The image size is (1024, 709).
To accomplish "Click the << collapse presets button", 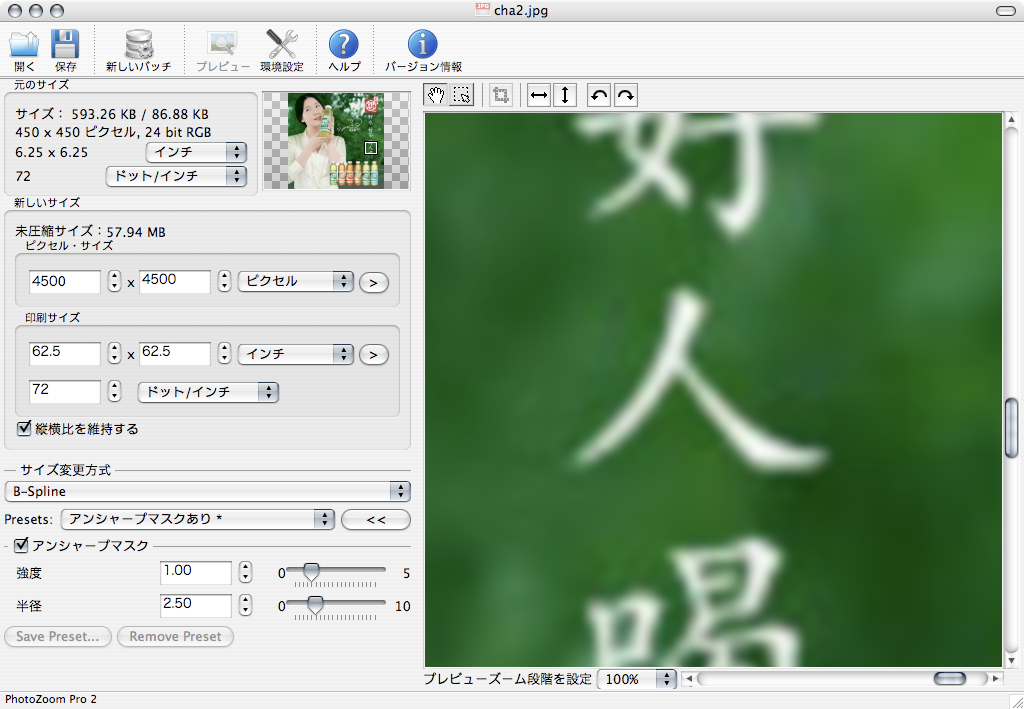I will 376,520.
